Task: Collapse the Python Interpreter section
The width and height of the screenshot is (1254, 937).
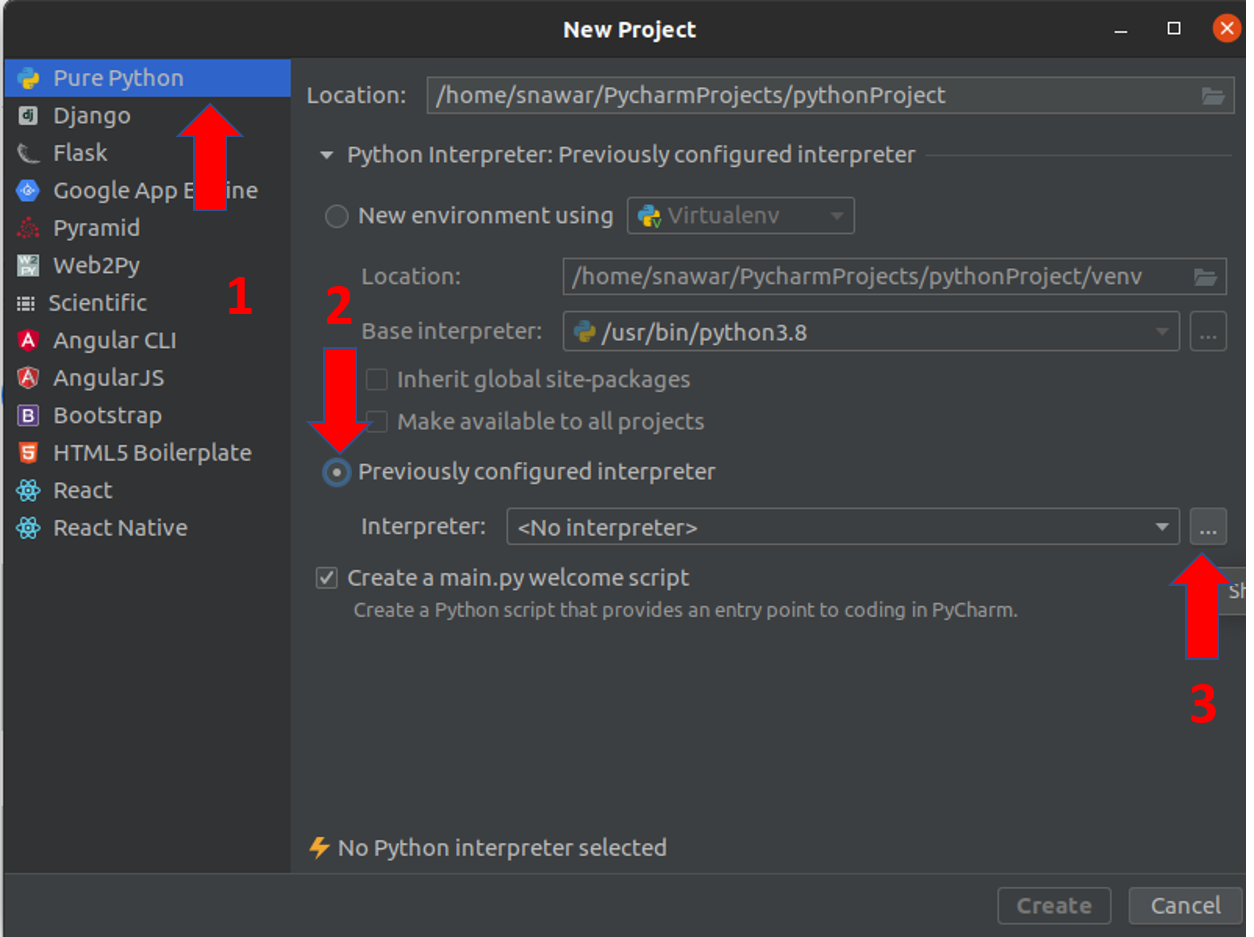Action: pos(326,156)
